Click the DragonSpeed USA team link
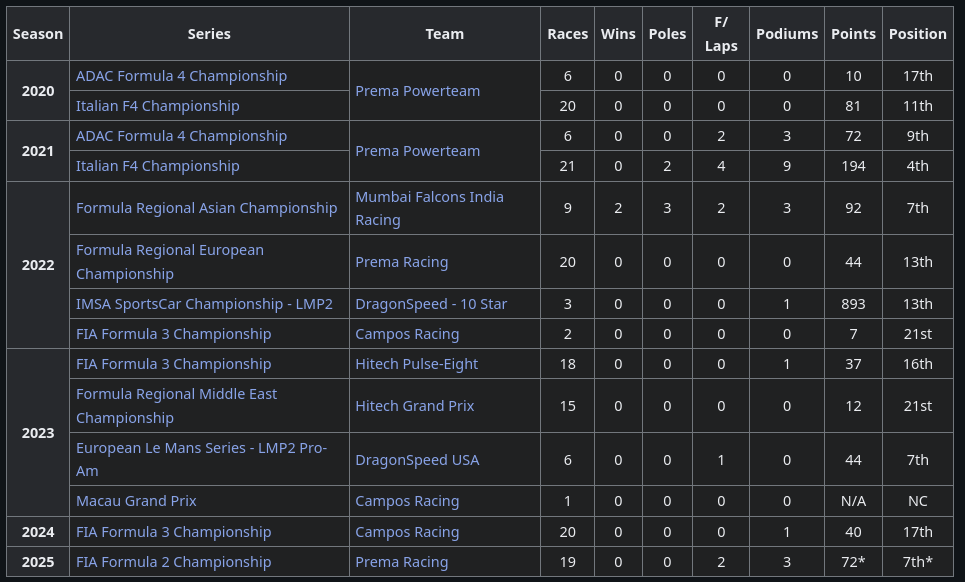 click(x=417, y=460)
